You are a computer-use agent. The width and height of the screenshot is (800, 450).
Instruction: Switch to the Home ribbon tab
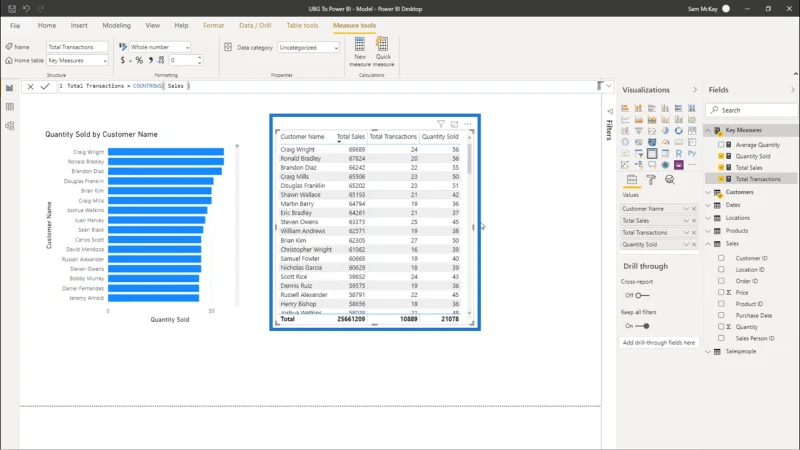47,26
